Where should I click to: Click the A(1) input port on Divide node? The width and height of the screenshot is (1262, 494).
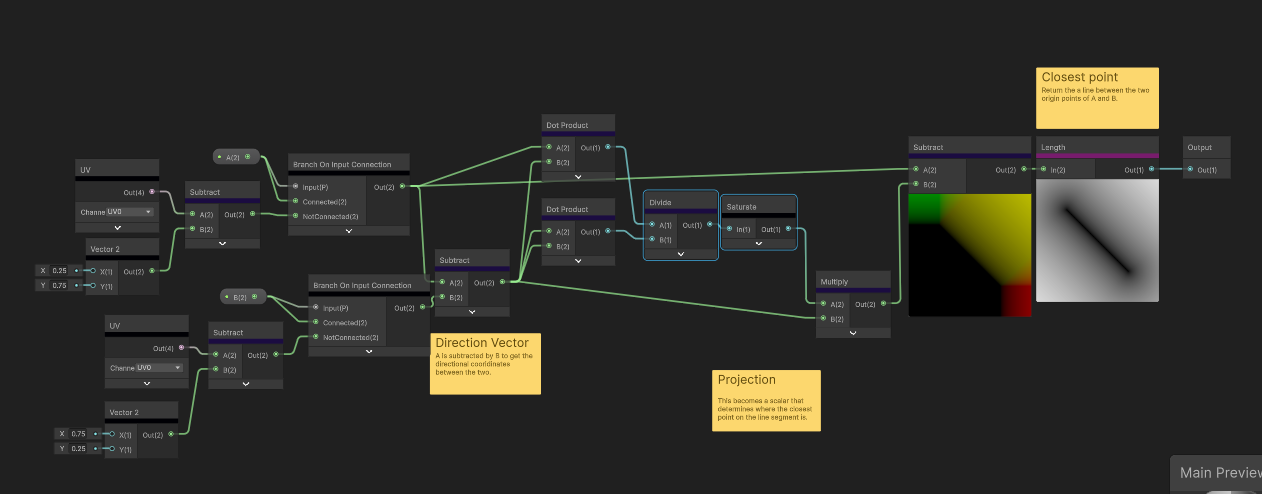pos(652,225)
